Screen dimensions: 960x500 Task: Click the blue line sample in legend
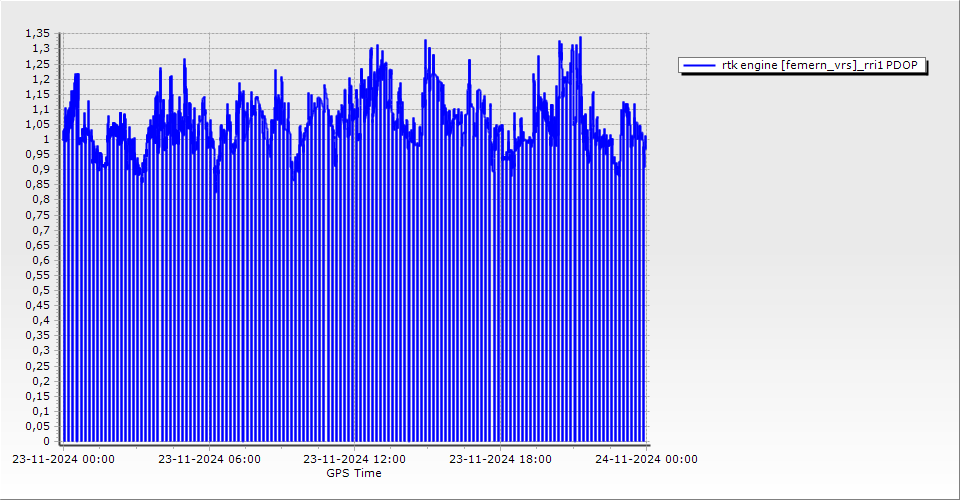click(699, 65)
